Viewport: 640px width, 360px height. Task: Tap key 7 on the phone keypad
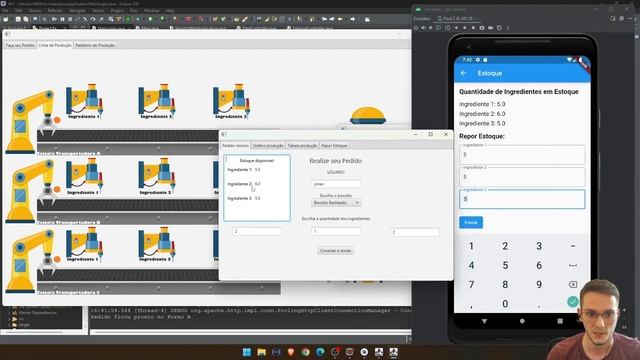471,284
